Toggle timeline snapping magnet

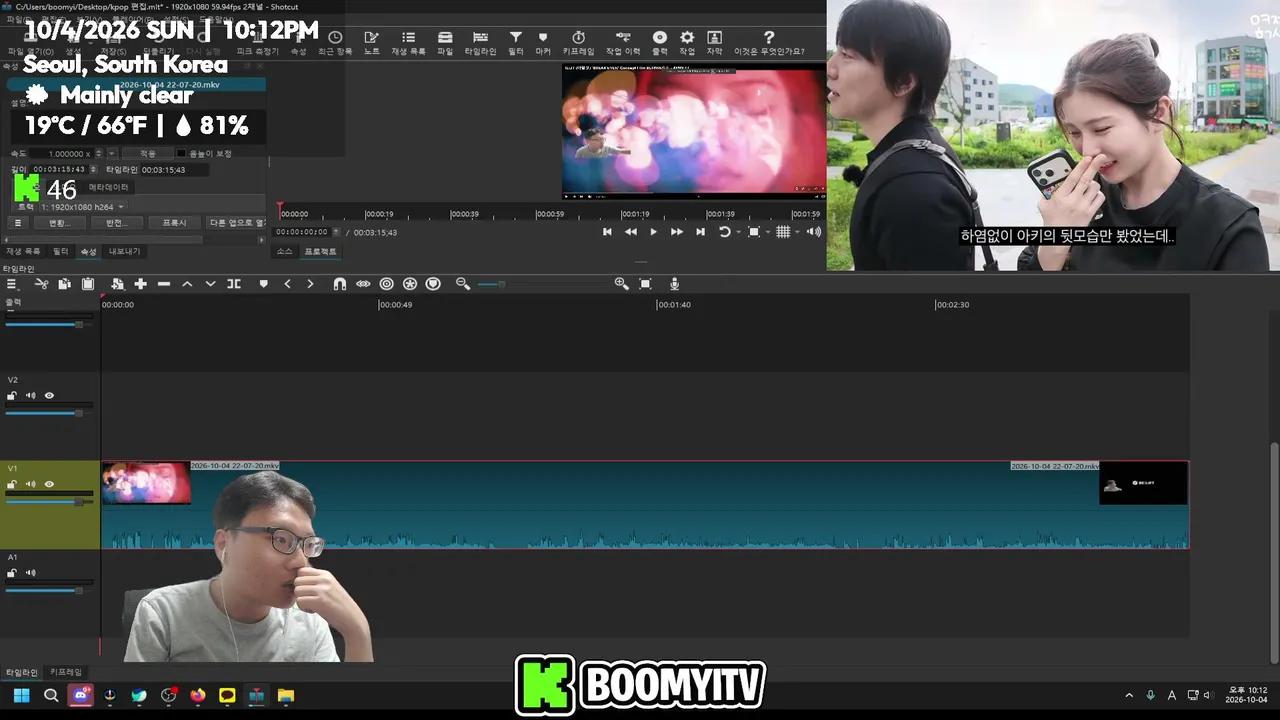click(x=339, y=284)
